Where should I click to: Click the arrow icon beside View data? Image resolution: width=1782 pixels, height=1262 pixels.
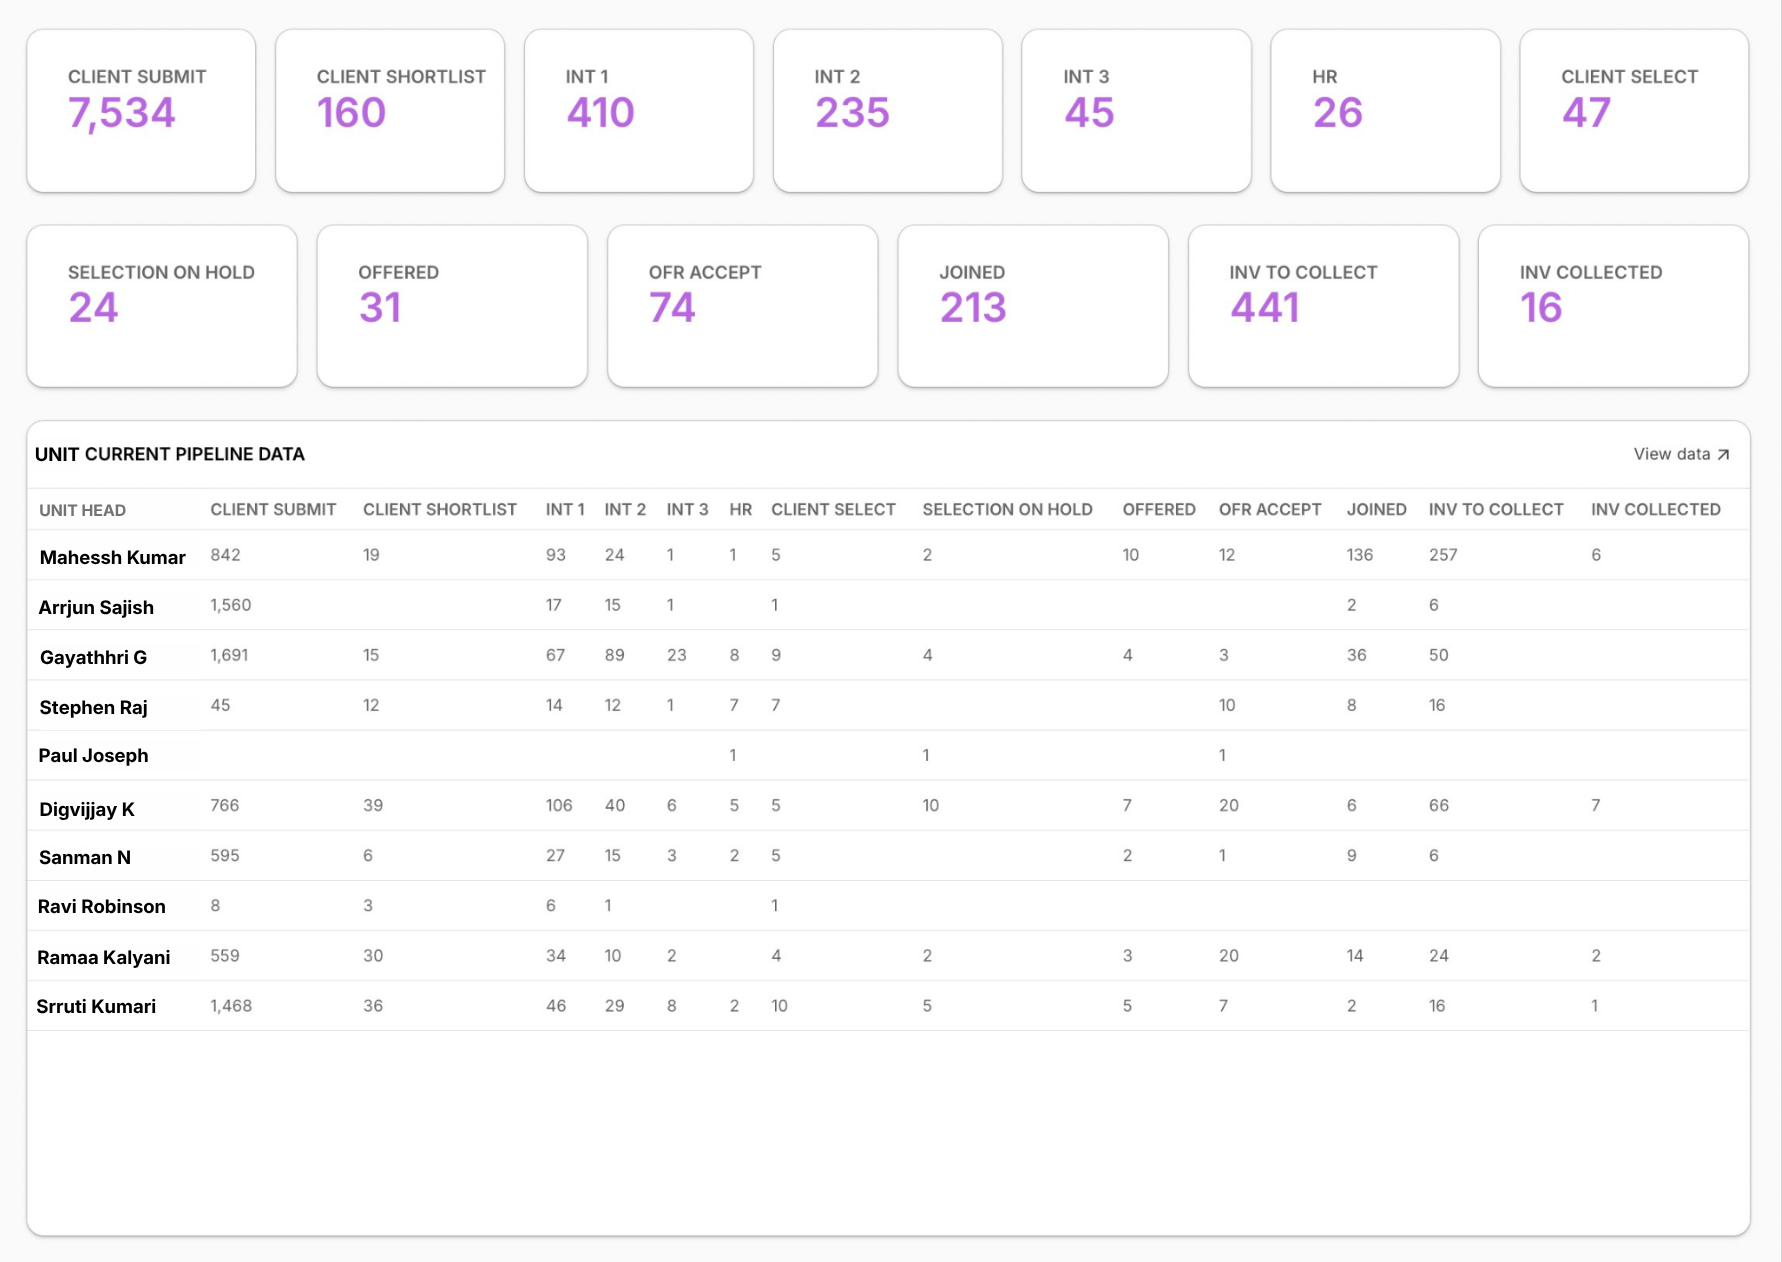(1723, 455)
